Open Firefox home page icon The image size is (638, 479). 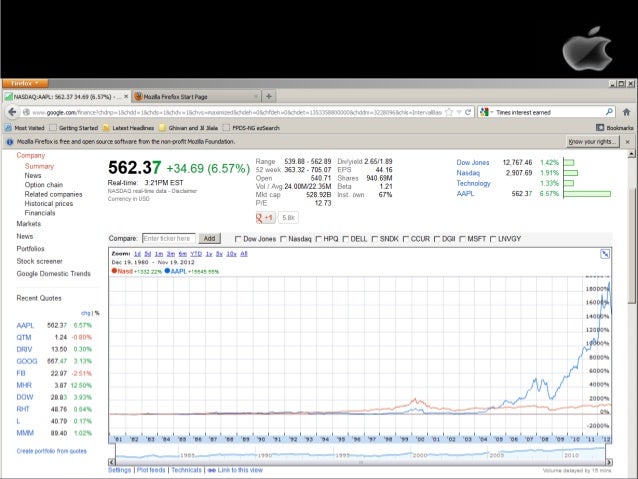pyautogui.click(x=627, y=112)
